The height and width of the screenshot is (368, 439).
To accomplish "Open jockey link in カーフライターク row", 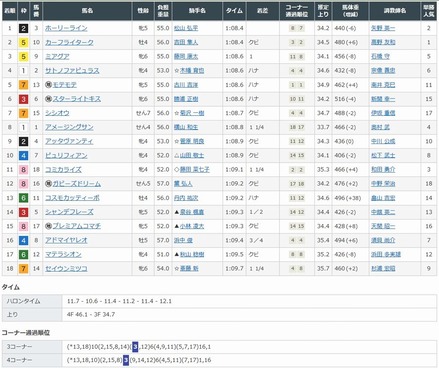I will [186, 42].
